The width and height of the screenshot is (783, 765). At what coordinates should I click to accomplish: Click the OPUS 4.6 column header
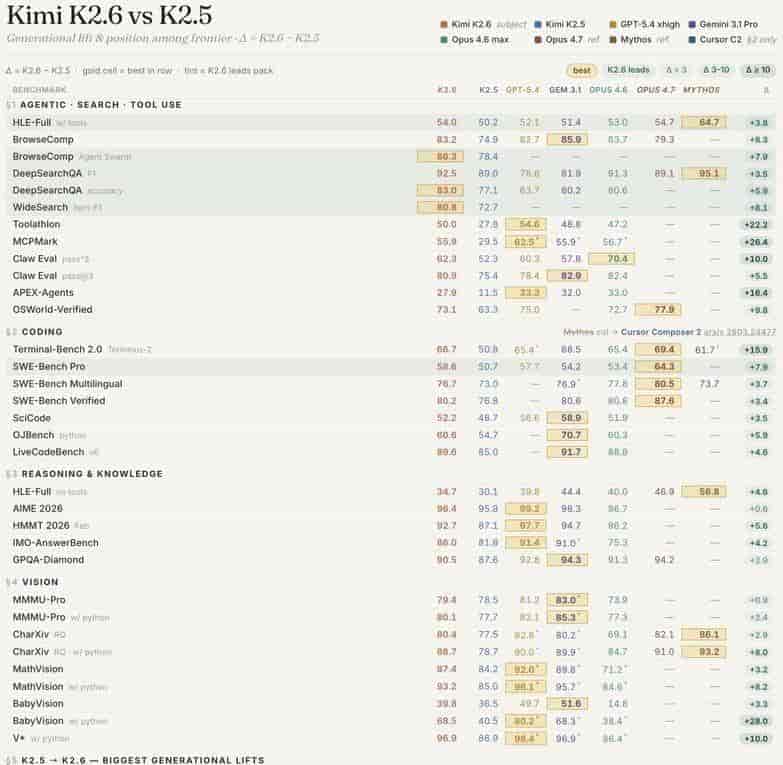(x=608, y=90)
